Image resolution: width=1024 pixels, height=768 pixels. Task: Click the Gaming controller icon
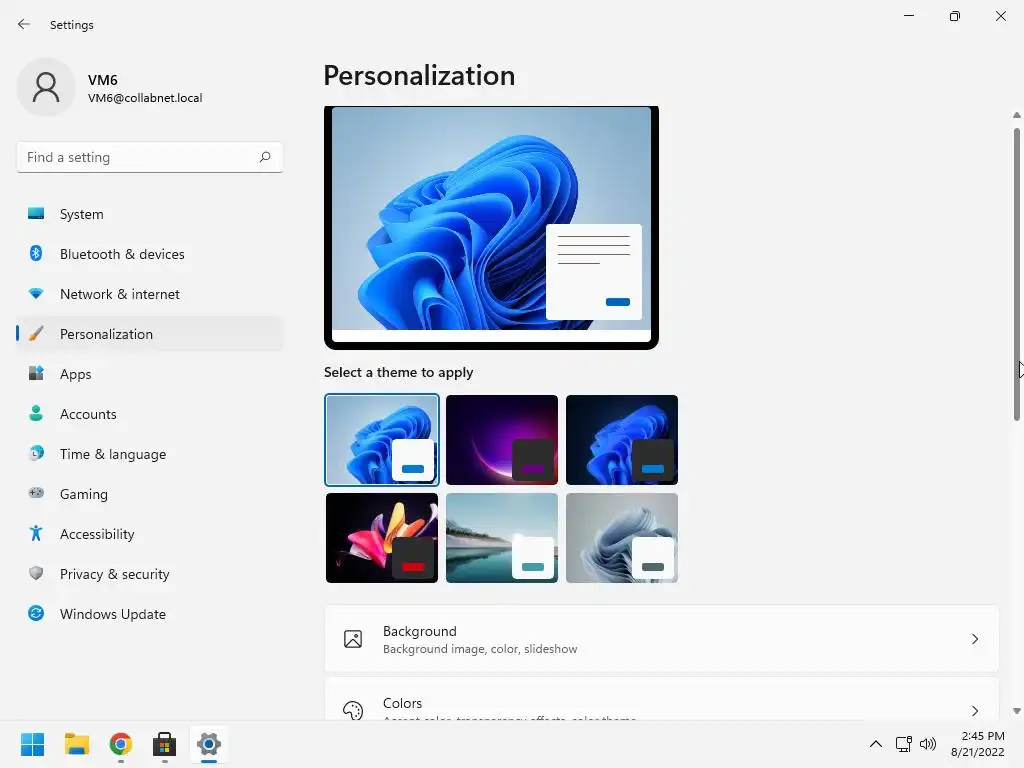point(36,493)
